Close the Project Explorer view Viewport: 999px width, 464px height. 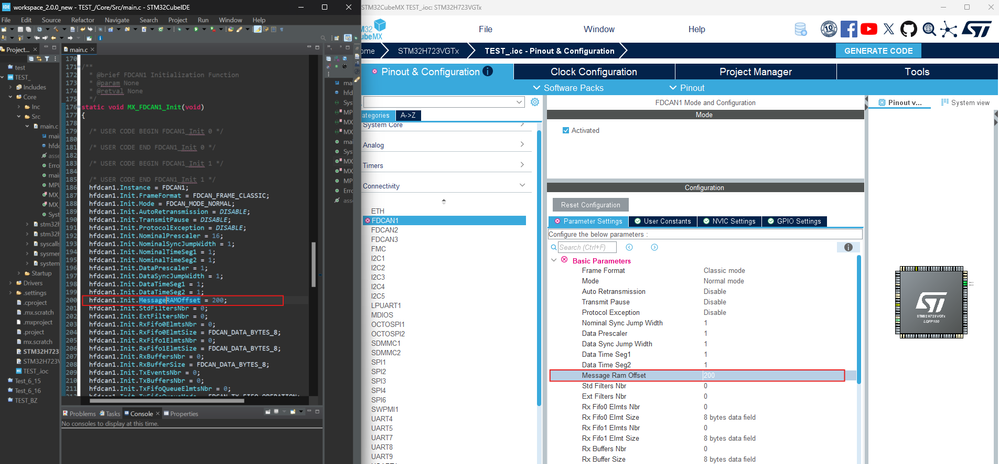(x=35, y=50)
